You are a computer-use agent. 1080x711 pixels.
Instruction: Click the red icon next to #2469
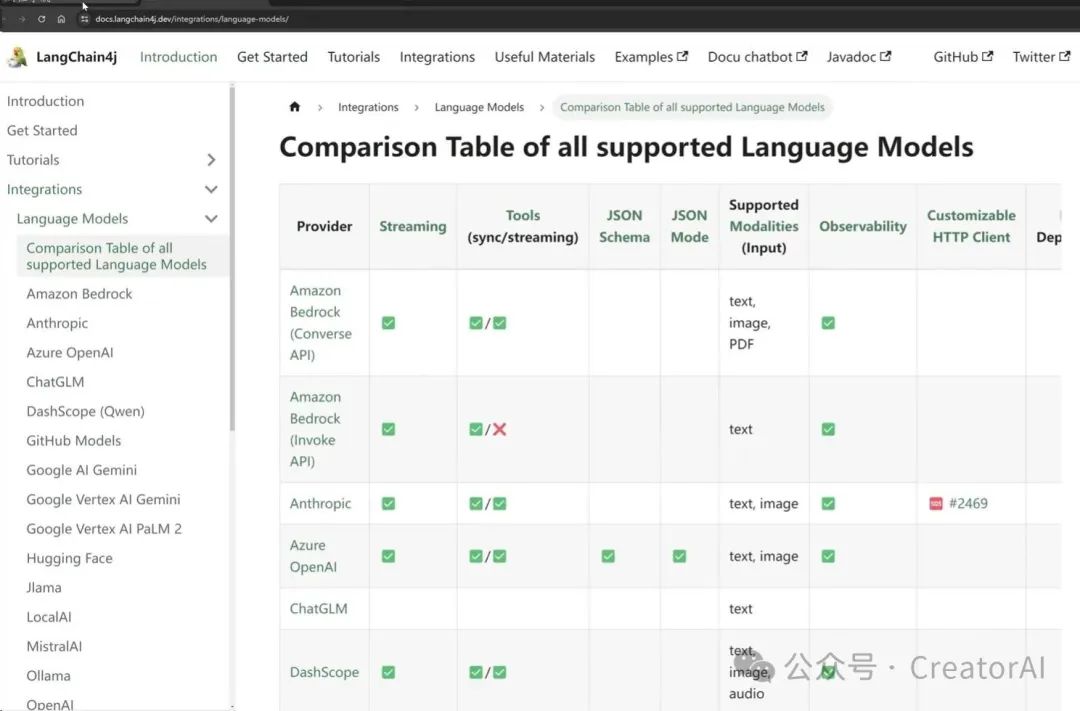coord(935,504)
